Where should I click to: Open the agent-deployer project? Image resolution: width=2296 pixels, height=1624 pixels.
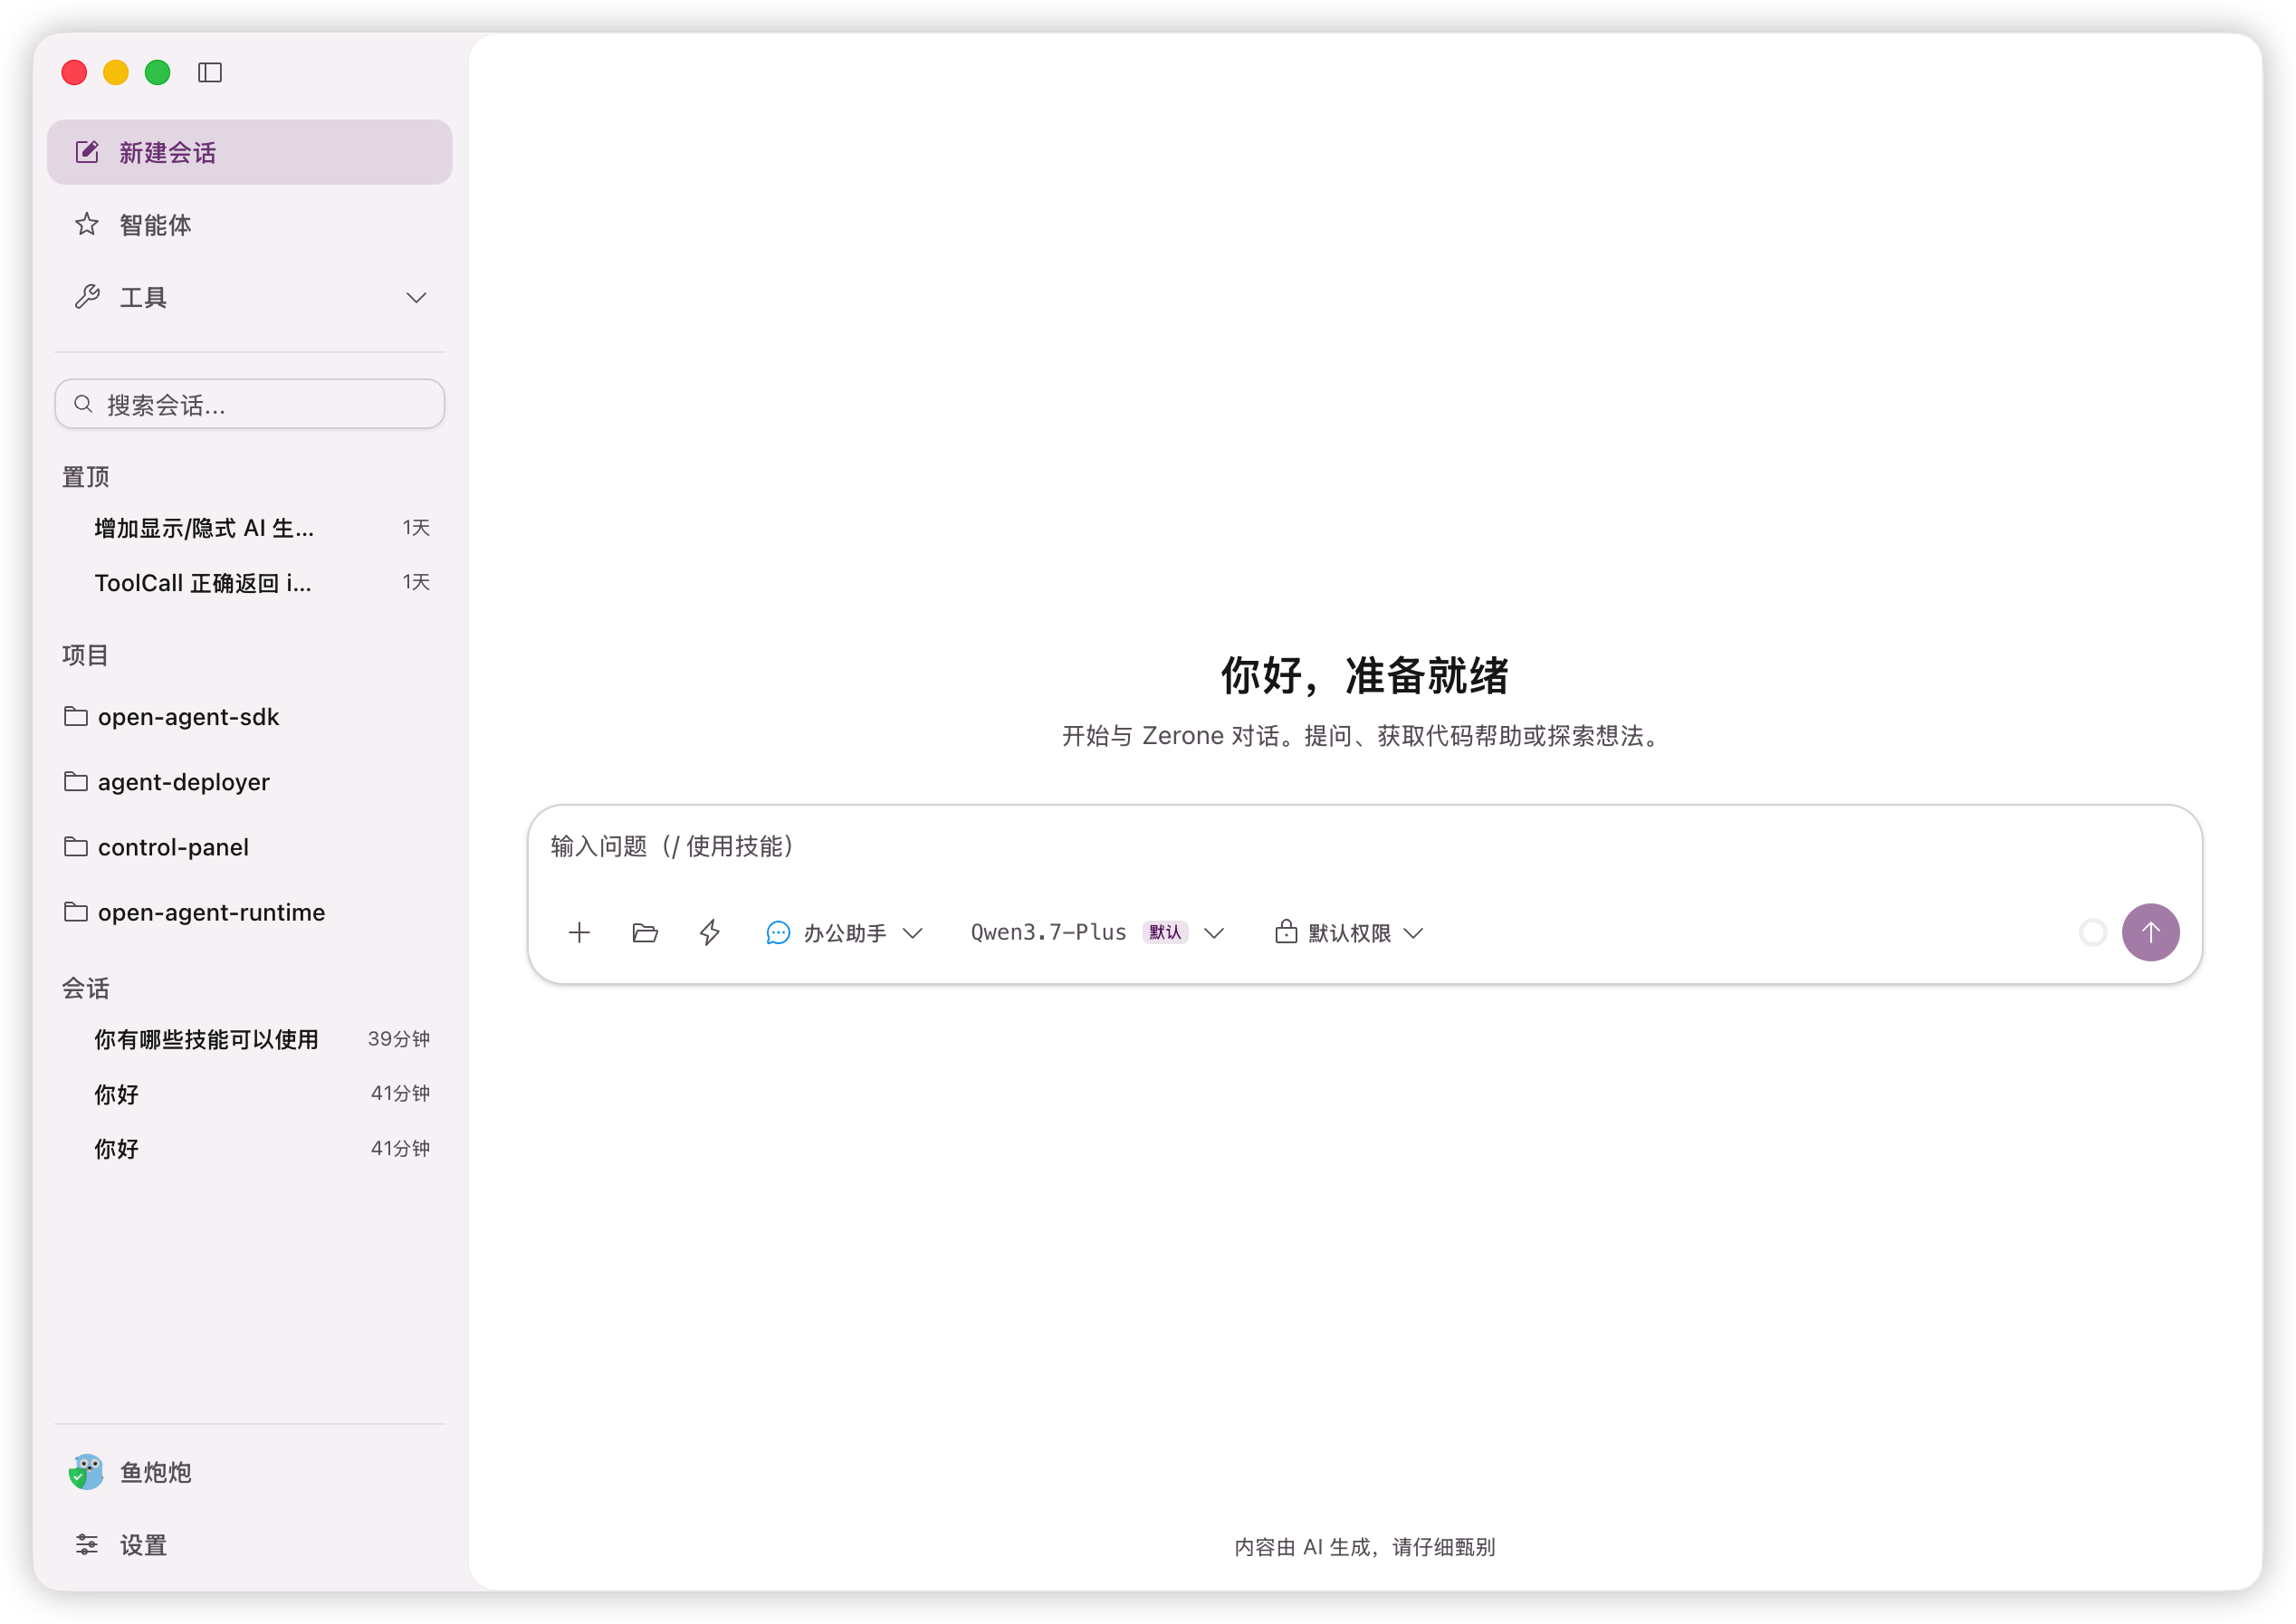(x=250, y=782)
